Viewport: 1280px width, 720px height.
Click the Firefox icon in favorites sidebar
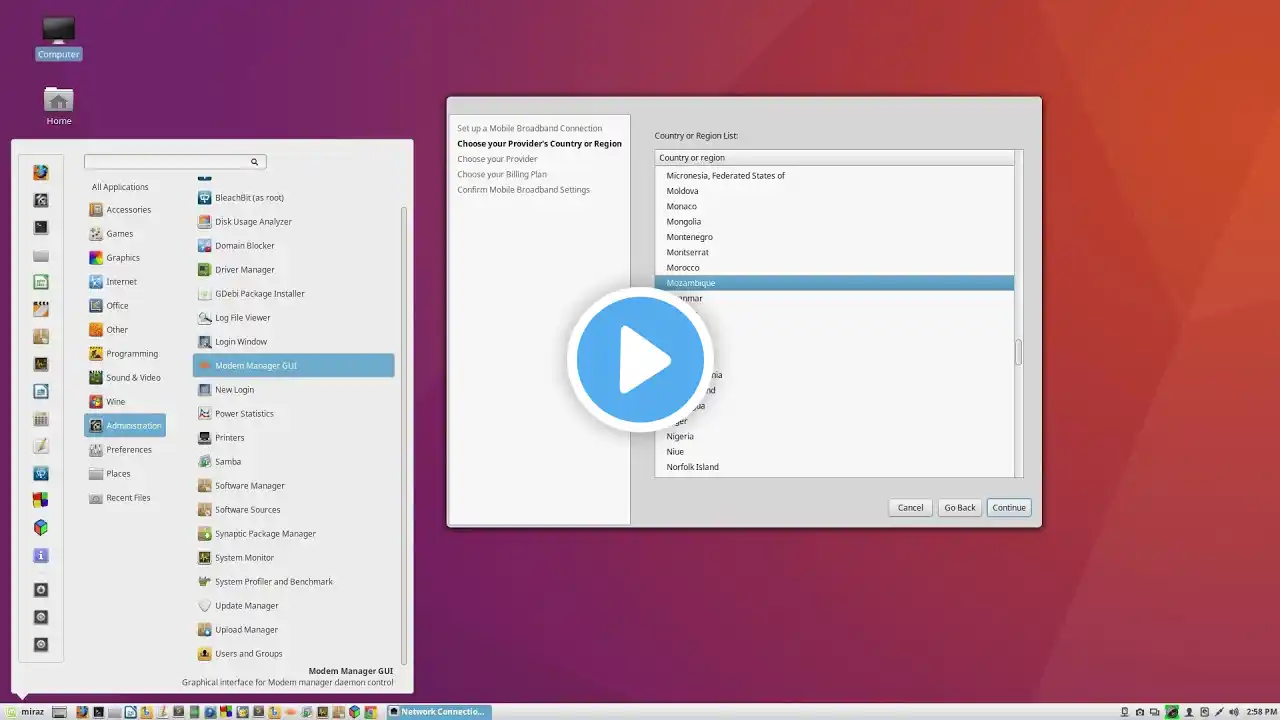[41, 172]
